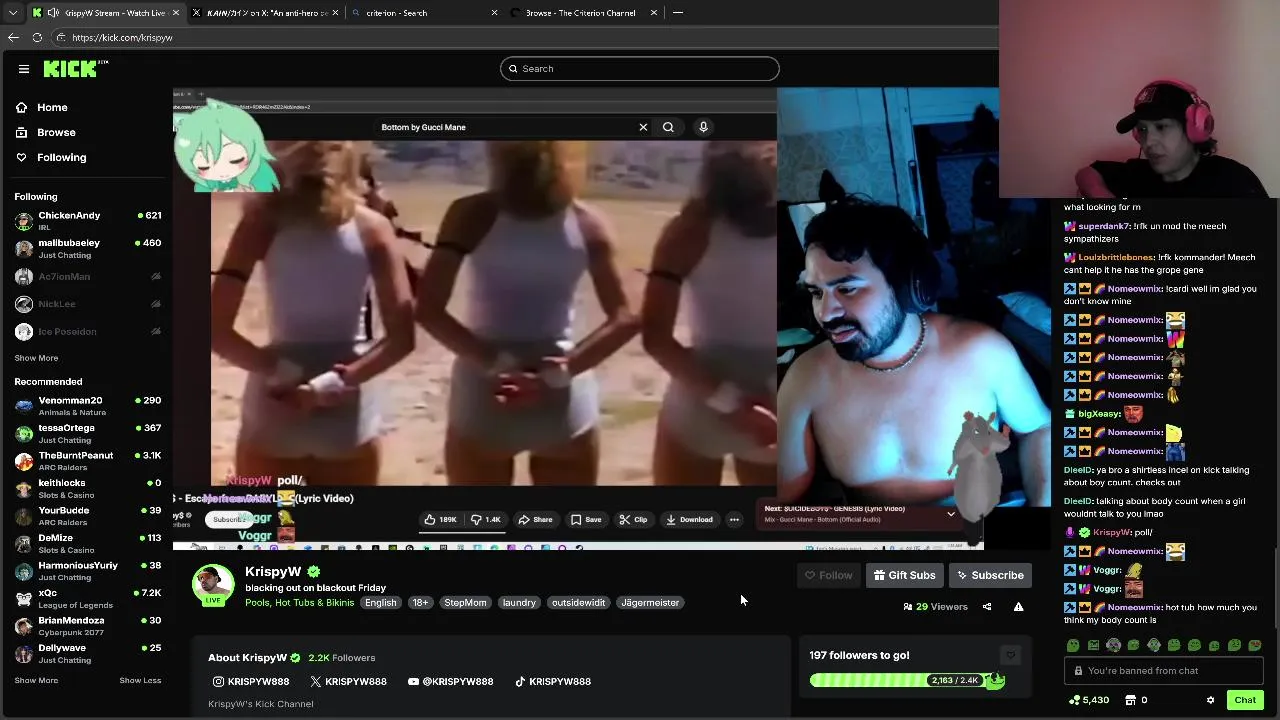Close the KrispyW Stream tab
This screenshot has width=1280, height=720.
point(176,13)
